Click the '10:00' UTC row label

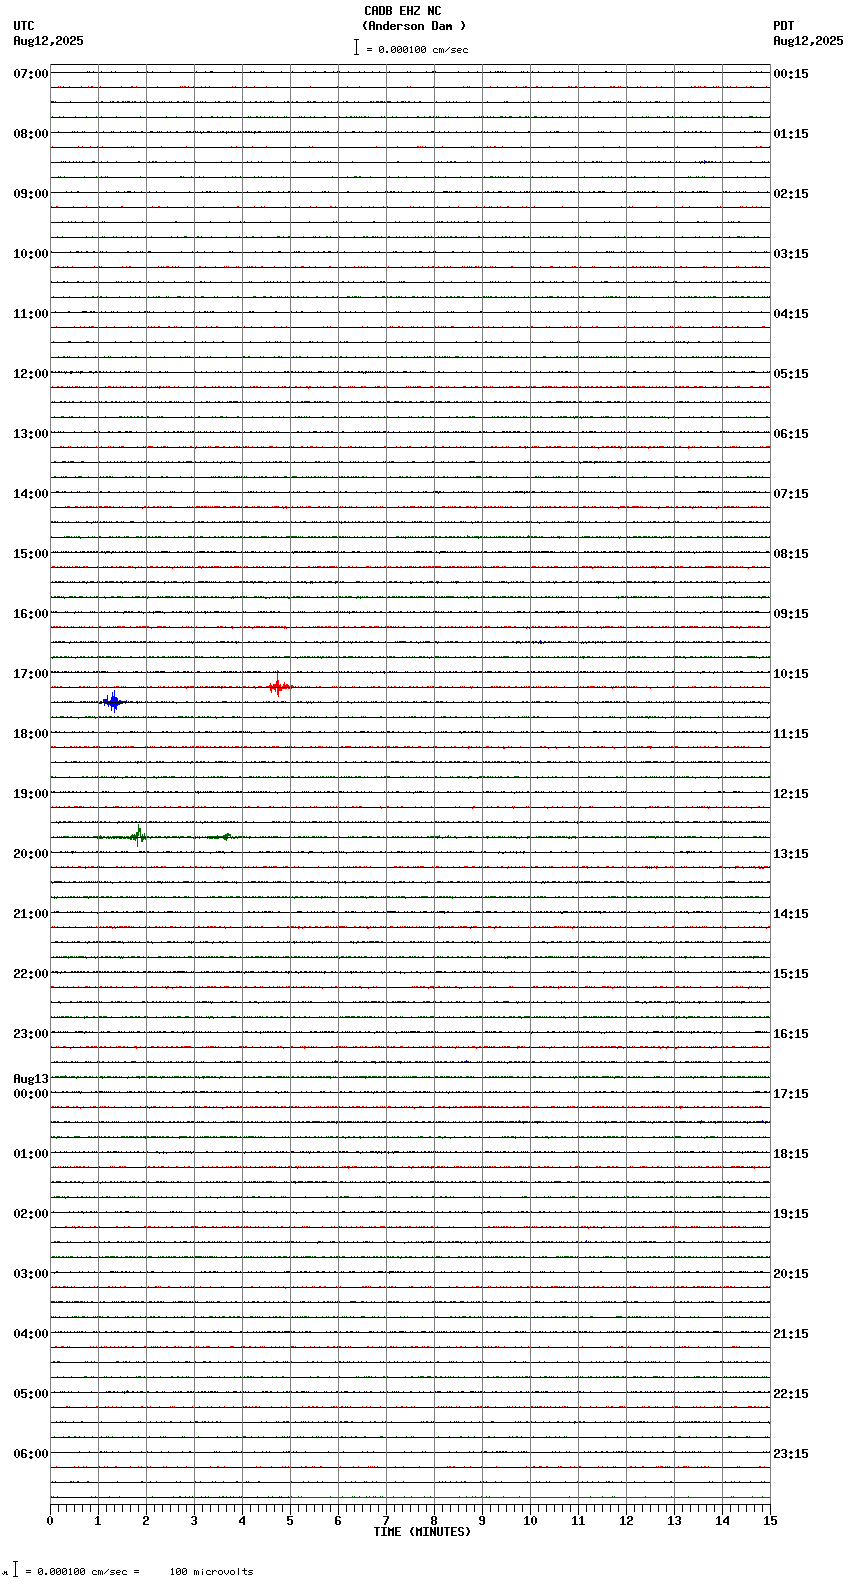pyautogui.click(x=31, y=254)
